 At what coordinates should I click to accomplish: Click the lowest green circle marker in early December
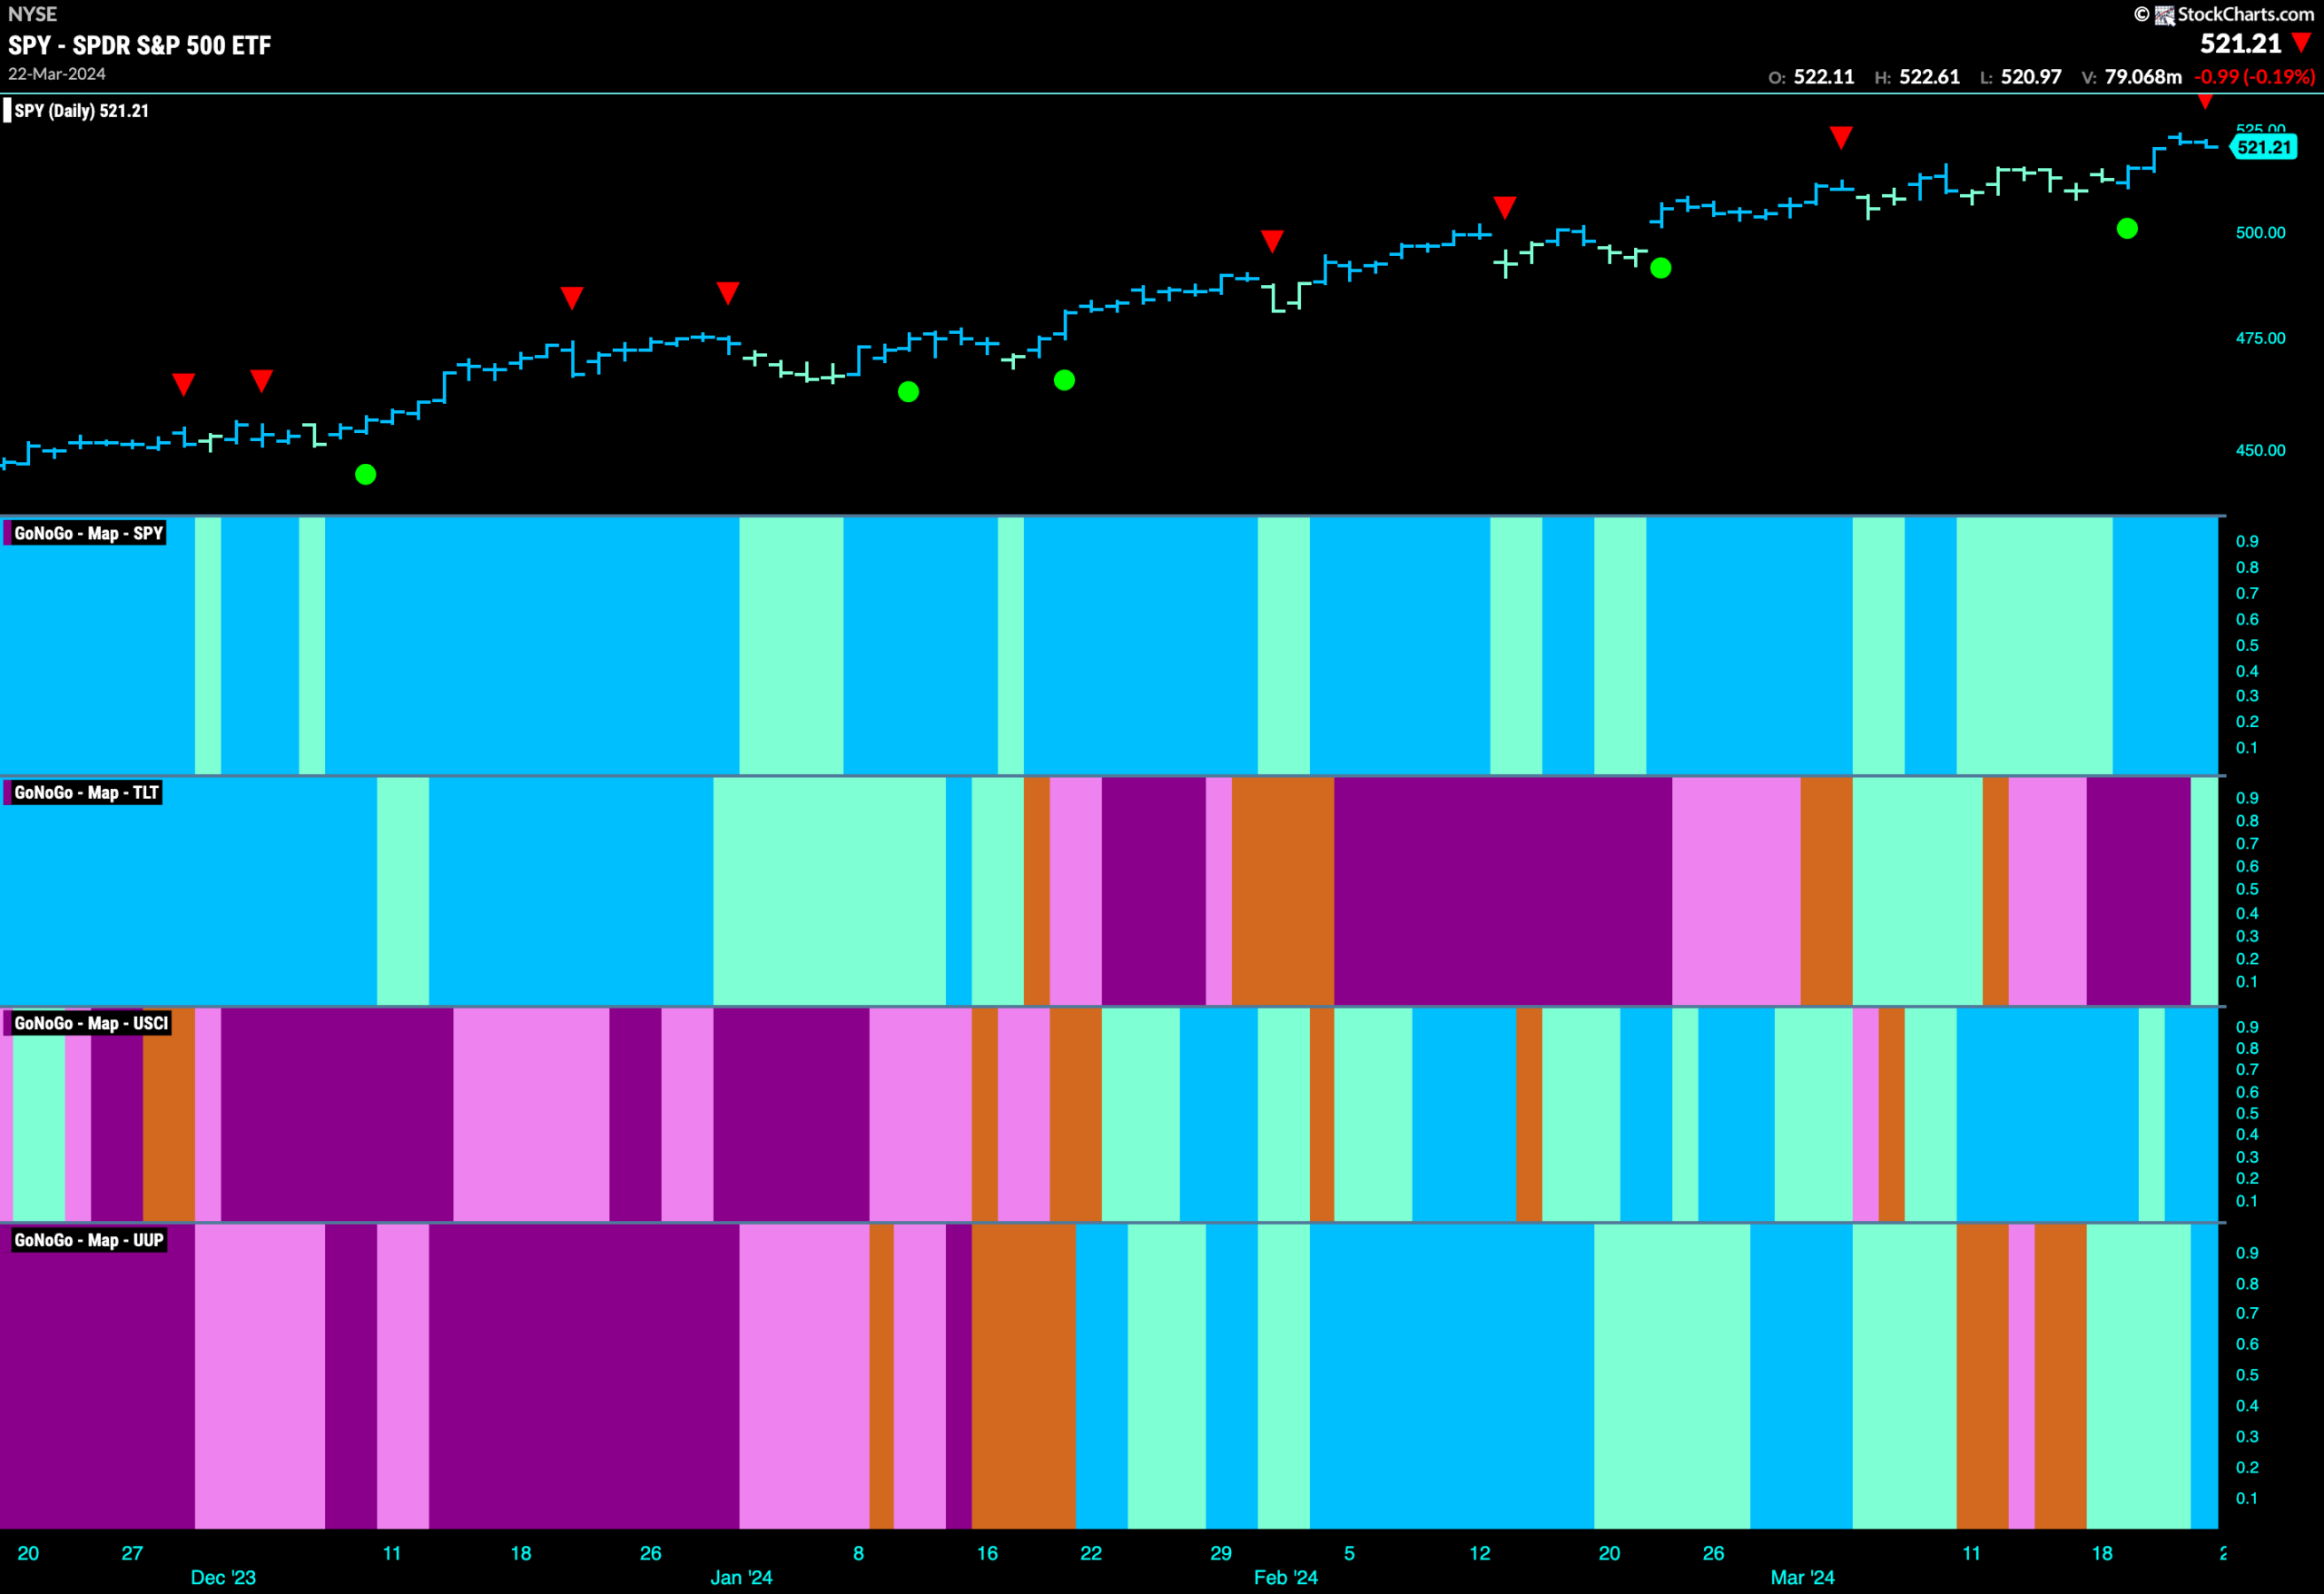coord(366,474)
